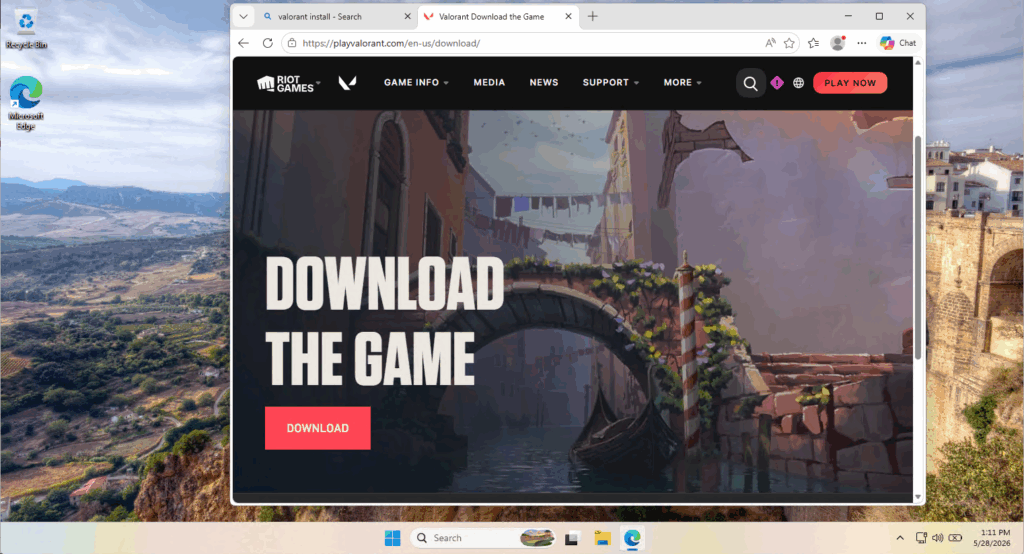Open the site search magnifier icon
This screenshot has width=1024, height=554.
point(750,83)
